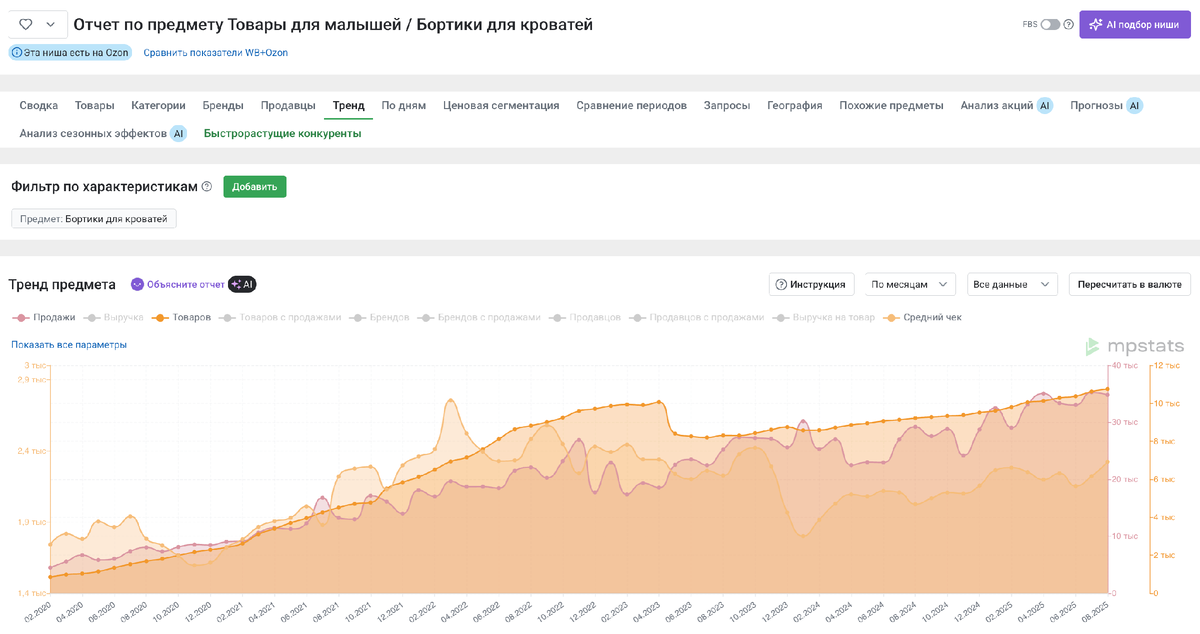Toggle the Выручка на товар legend series
The height and width of the screenshot is (634, 1200).
822,317
